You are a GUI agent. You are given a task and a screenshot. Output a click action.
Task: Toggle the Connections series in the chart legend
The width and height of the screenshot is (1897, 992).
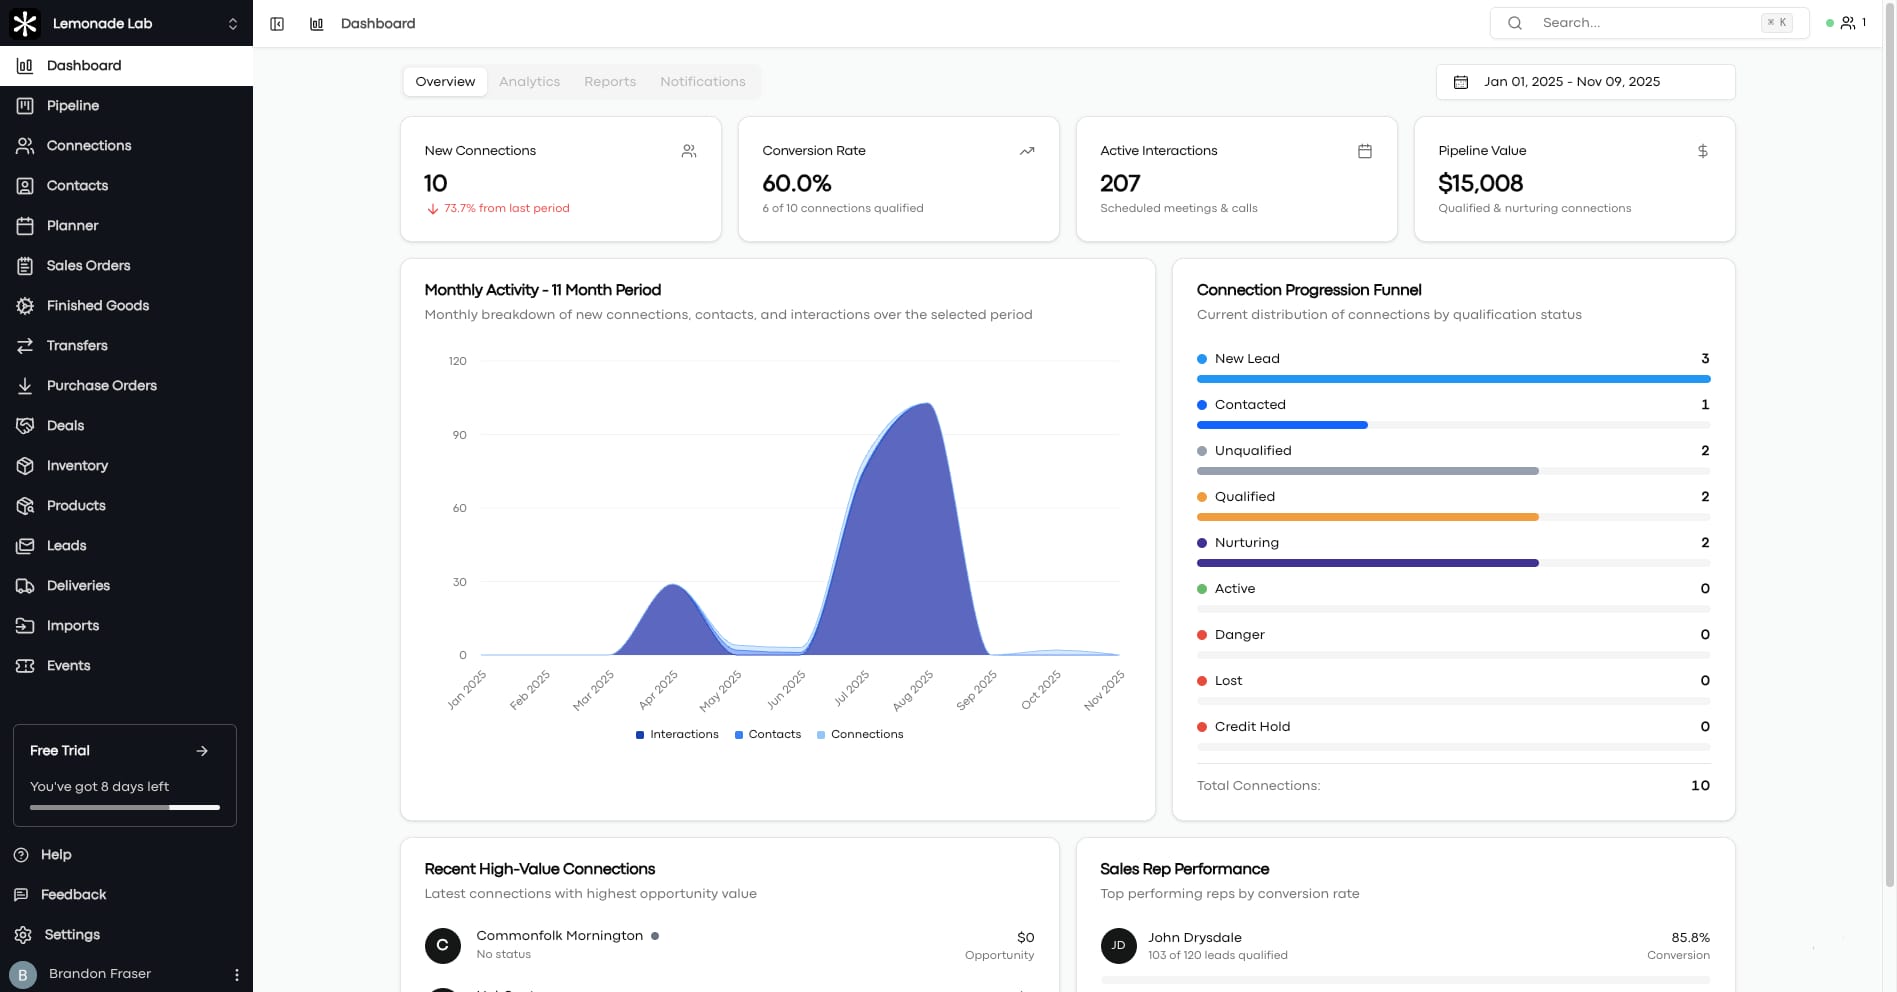coord(860,734)
